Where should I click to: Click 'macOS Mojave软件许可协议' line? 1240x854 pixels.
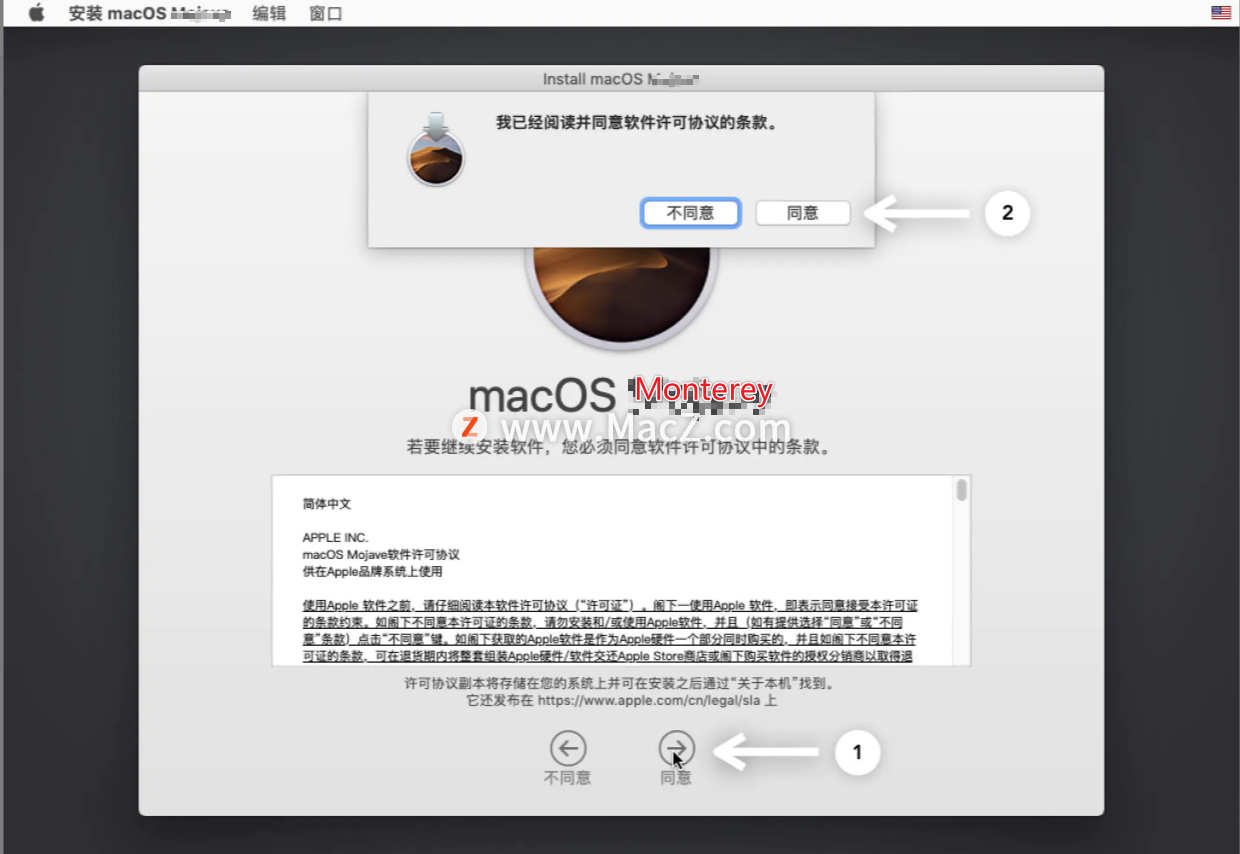(x=381, y=555)
